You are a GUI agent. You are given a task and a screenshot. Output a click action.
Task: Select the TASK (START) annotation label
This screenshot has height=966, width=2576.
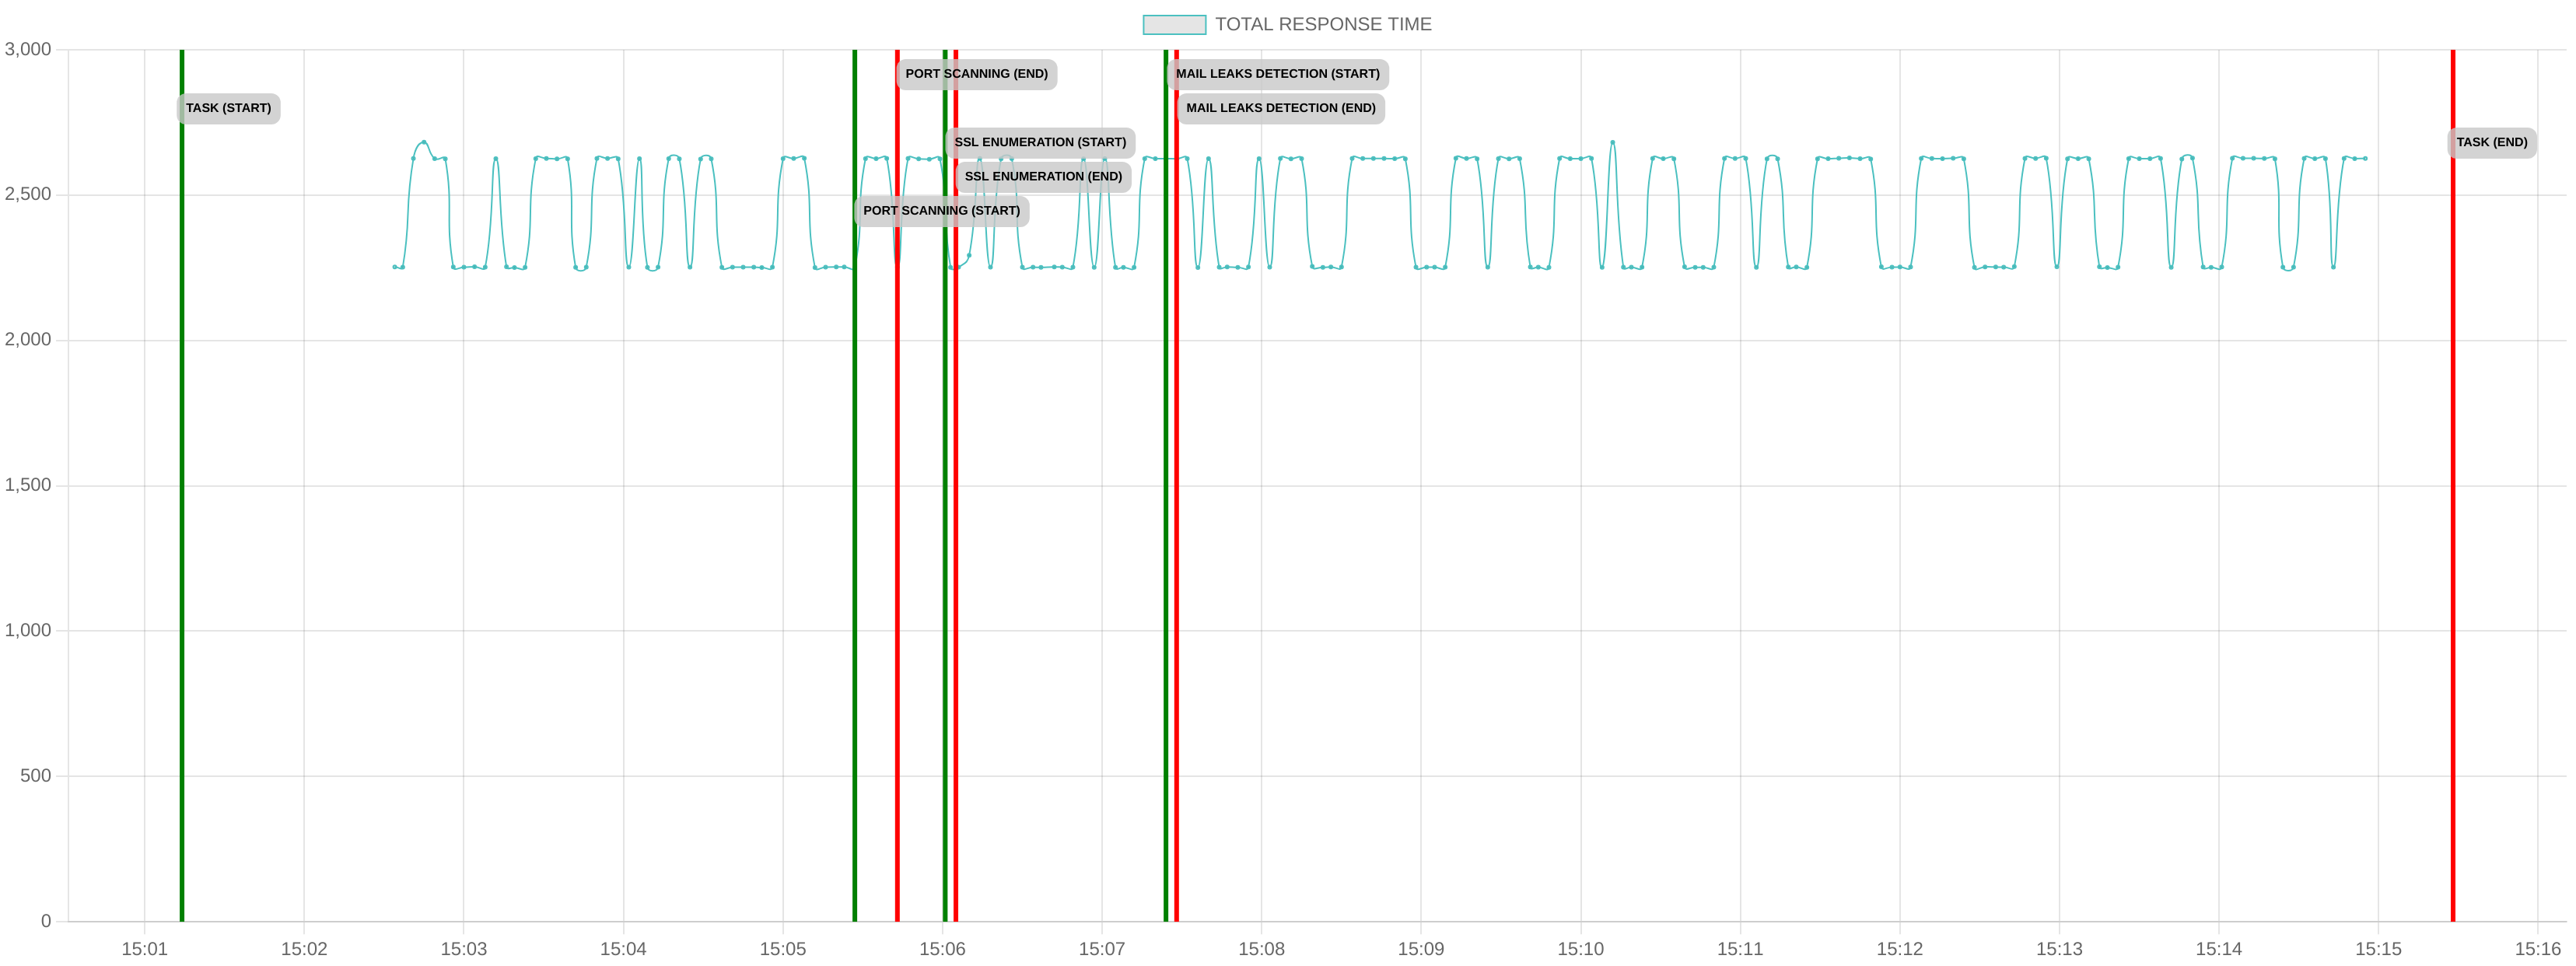coord(228,108)
